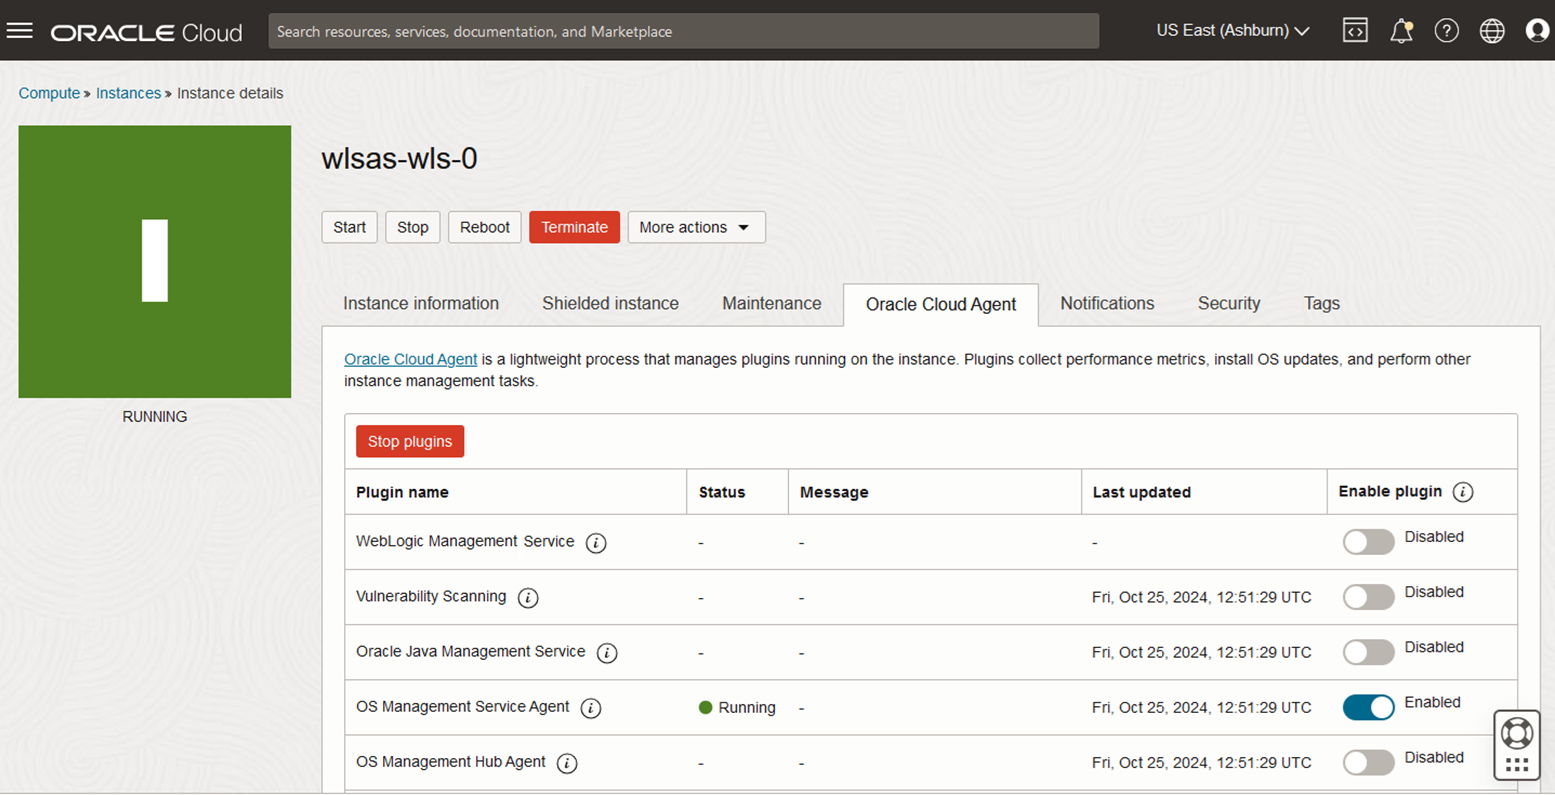Image resolution: width=1555 pixels, height=795 pixels.
Task: Enable the WebLogic Management Service plugin
Action: pyautogui.click(x=1368, y=542)
